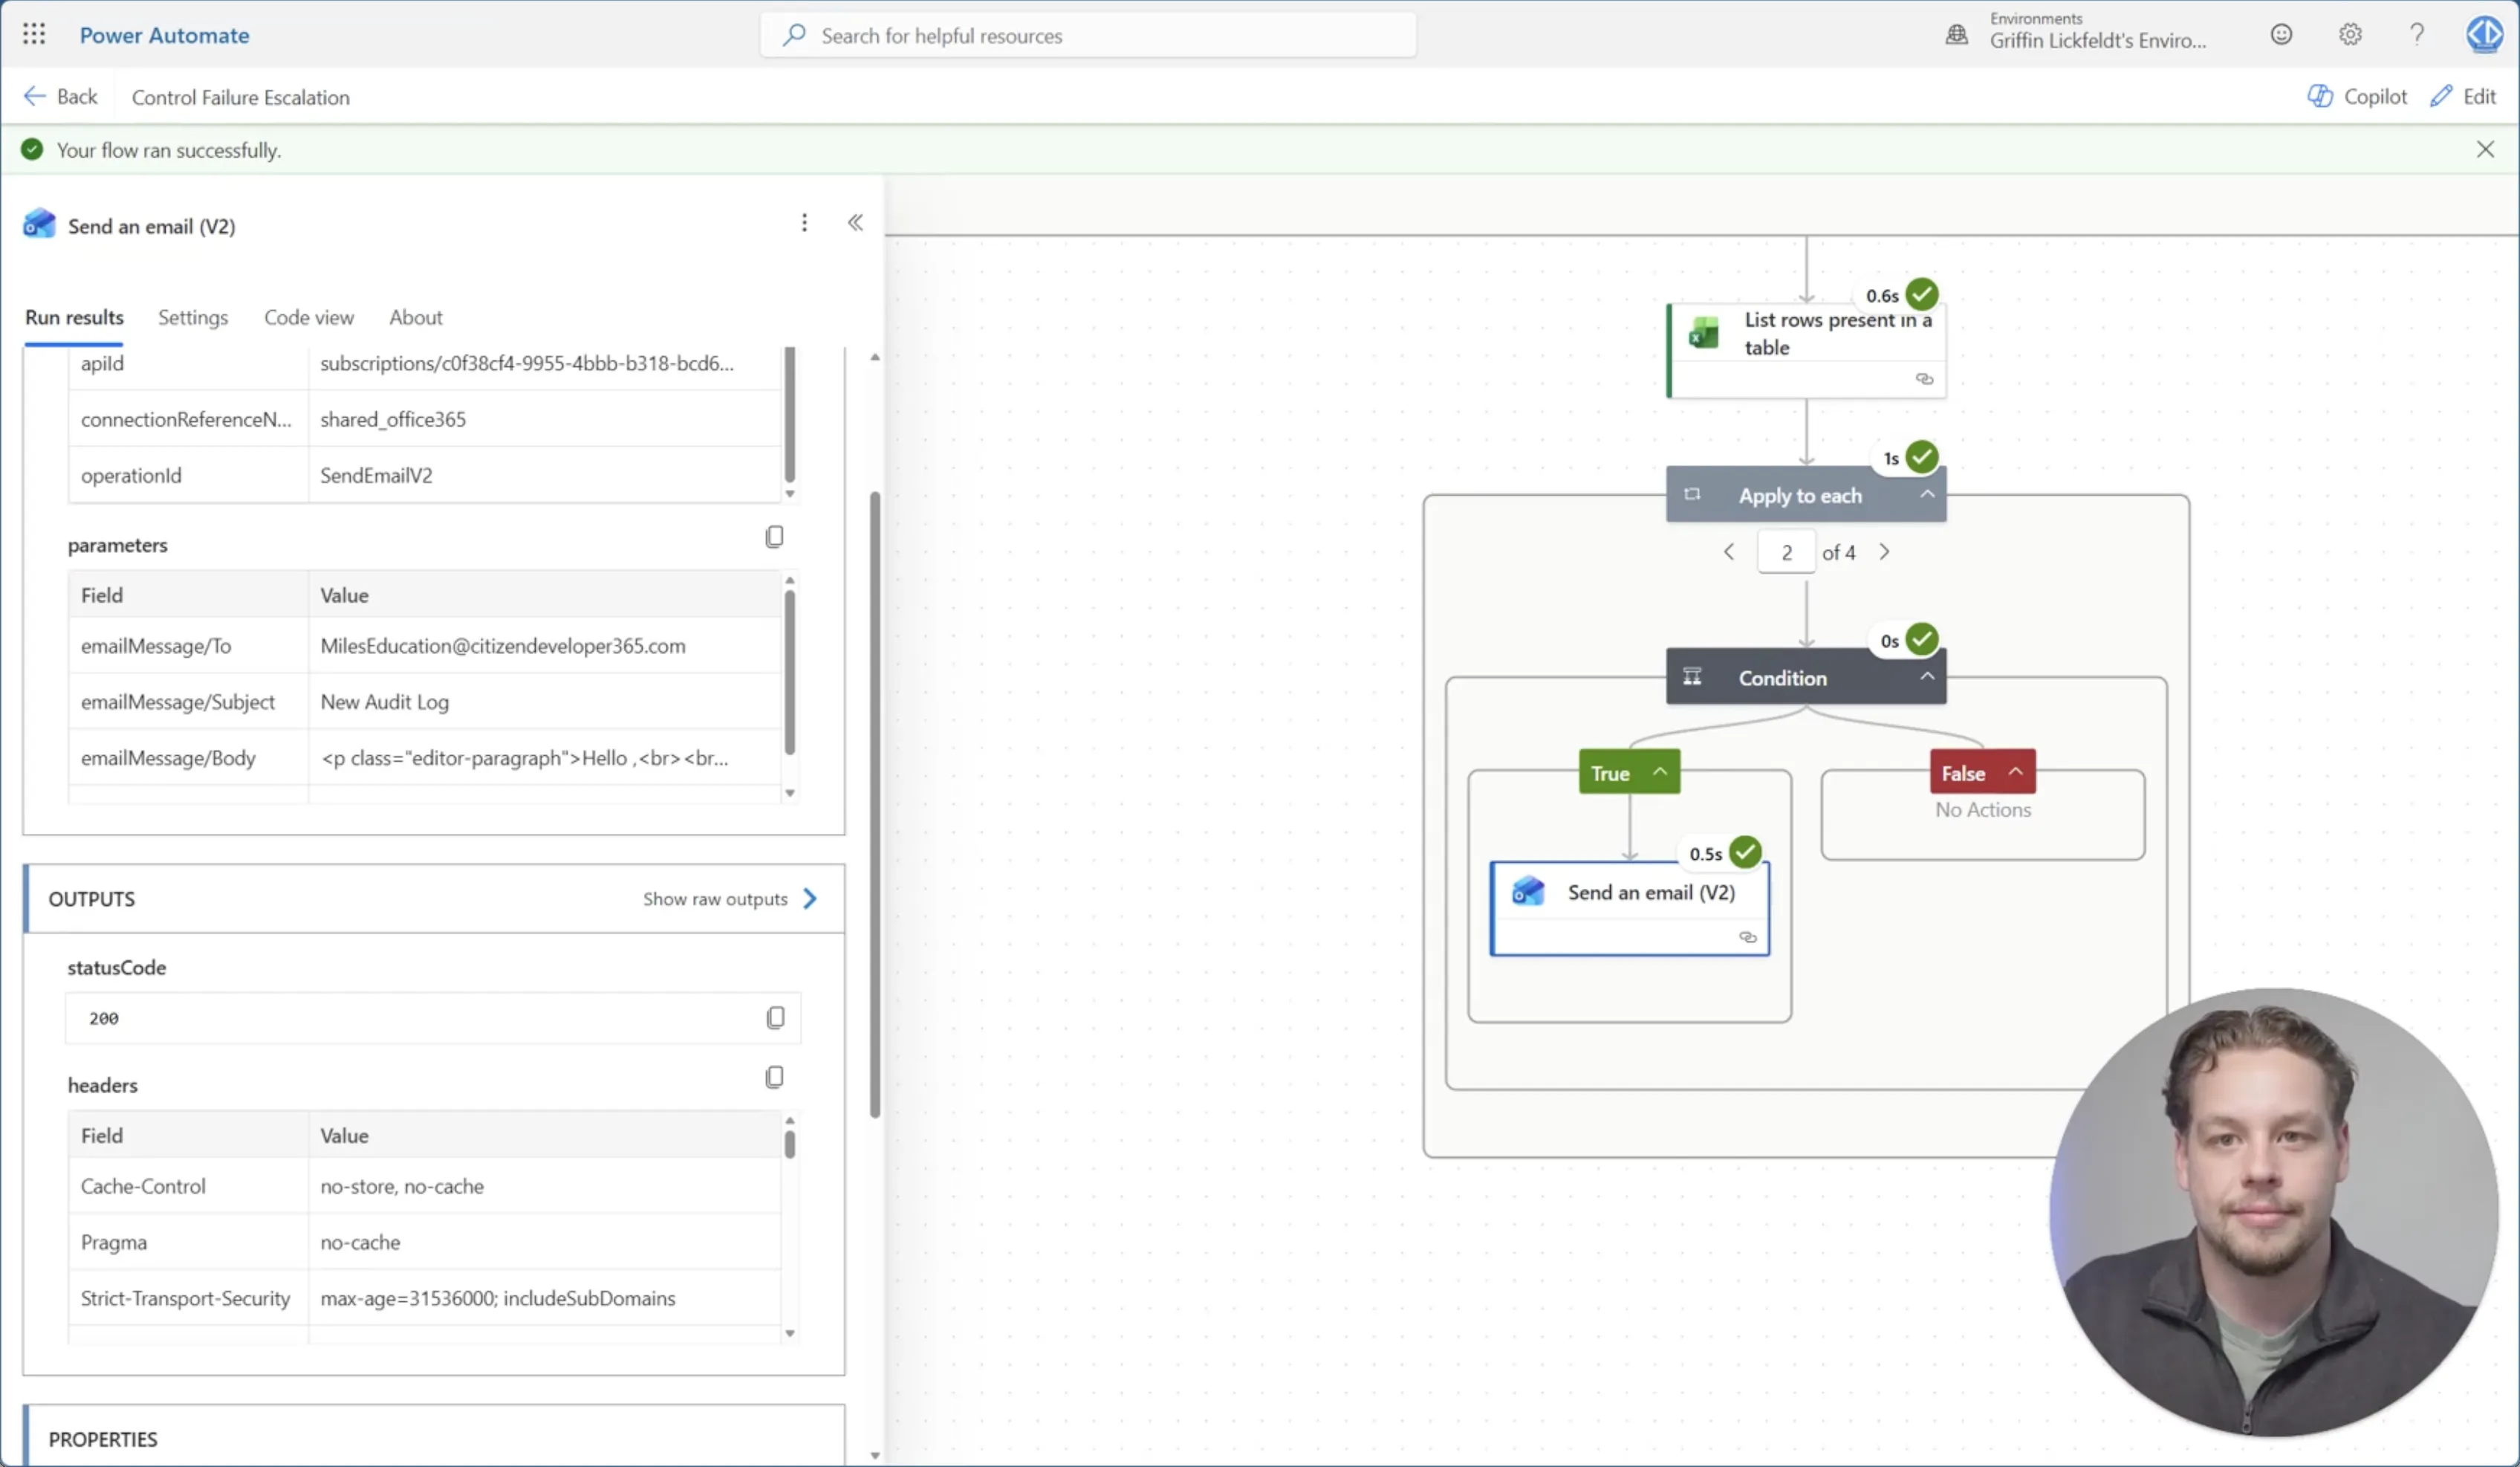The width and height of the screenshot is (2520, 1467).
Task: Click the Control Failure Escalation flow name
Action: point(241,97)
